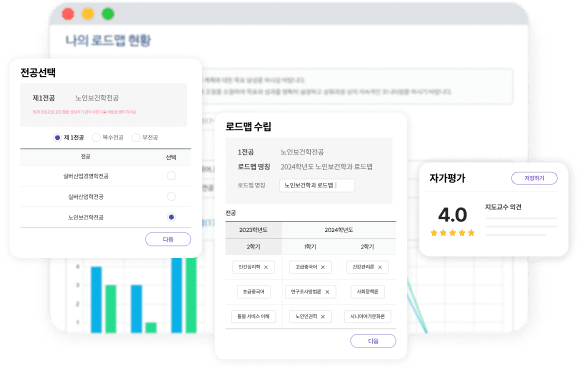Click the first rating star under 4.0

point(434,233)
